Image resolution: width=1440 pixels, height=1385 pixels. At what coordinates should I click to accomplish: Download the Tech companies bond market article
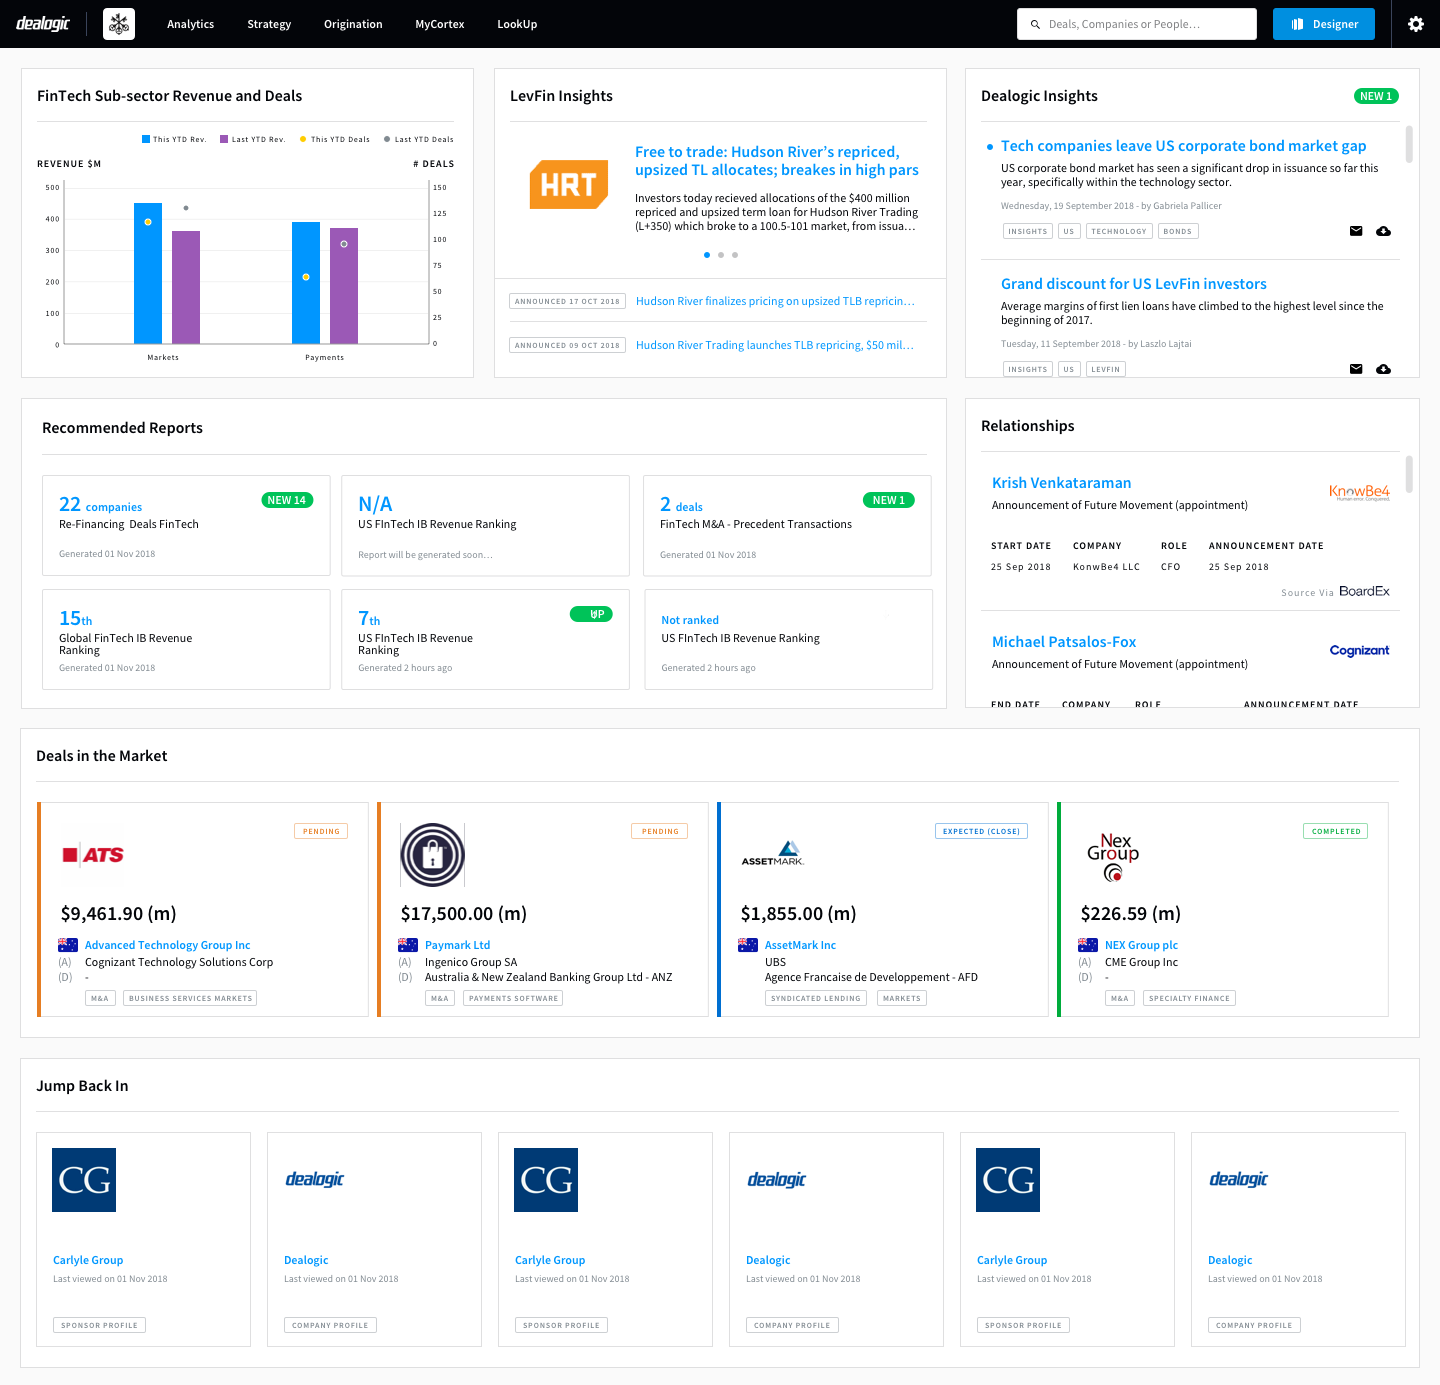[x=1383, y=231]
